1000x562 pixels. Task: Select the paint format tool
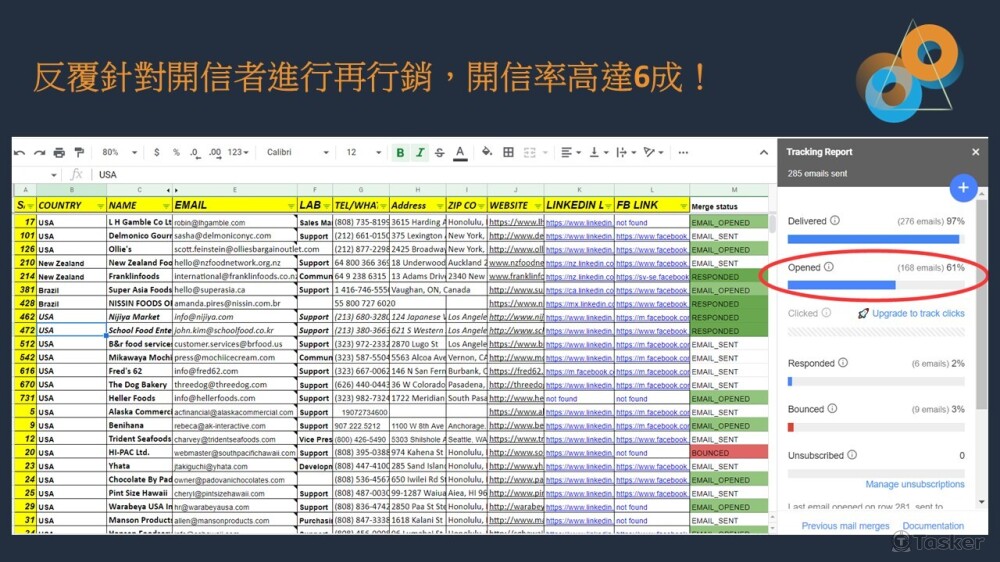(79, 152)
